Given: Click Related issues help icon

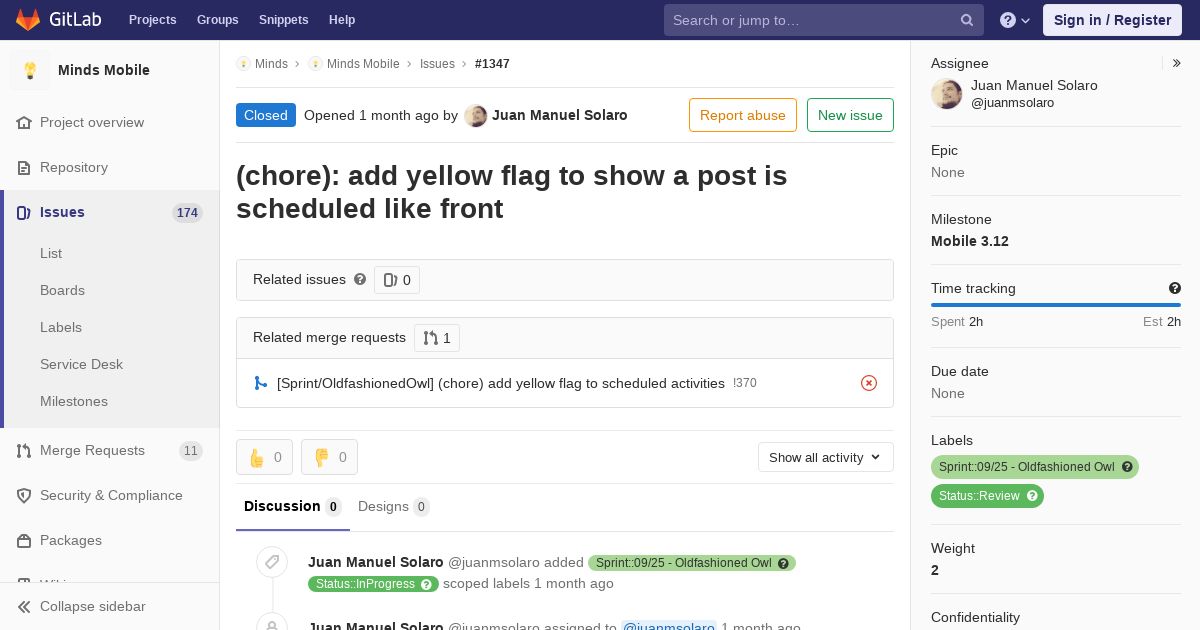Looking at the screenshot, I should (360, 279).
